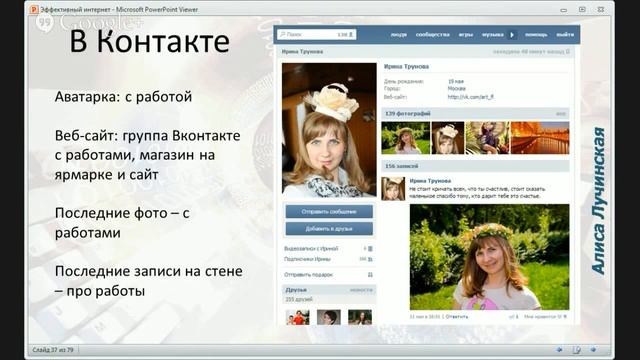Click the PowerPoint Viewer app icon
640x360 pixels.
click(x=34, y=9)
